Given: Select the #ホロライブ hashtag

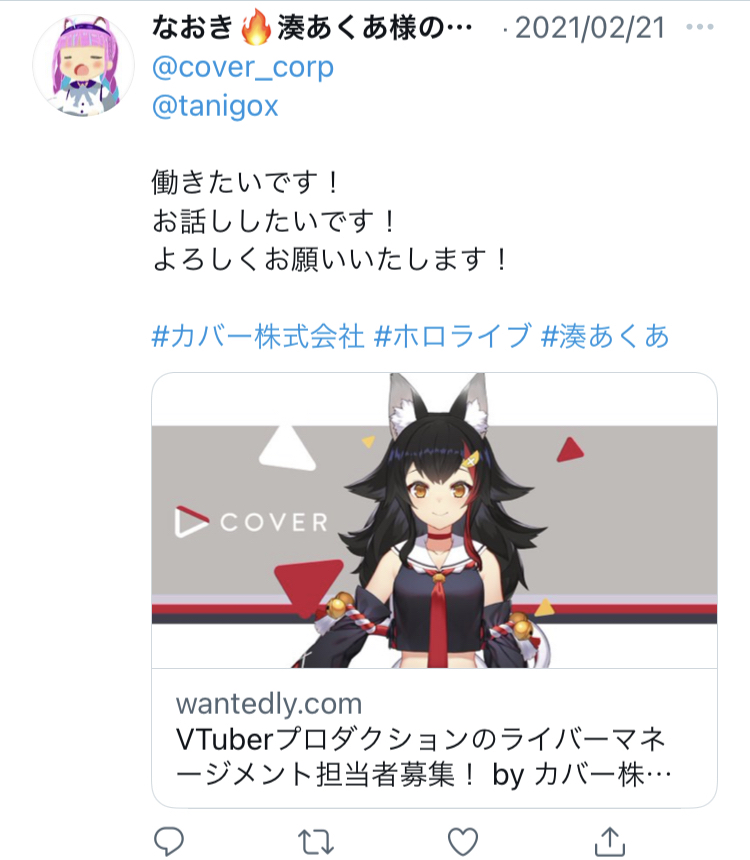Looking at the screenshot, I should [453, 336].
